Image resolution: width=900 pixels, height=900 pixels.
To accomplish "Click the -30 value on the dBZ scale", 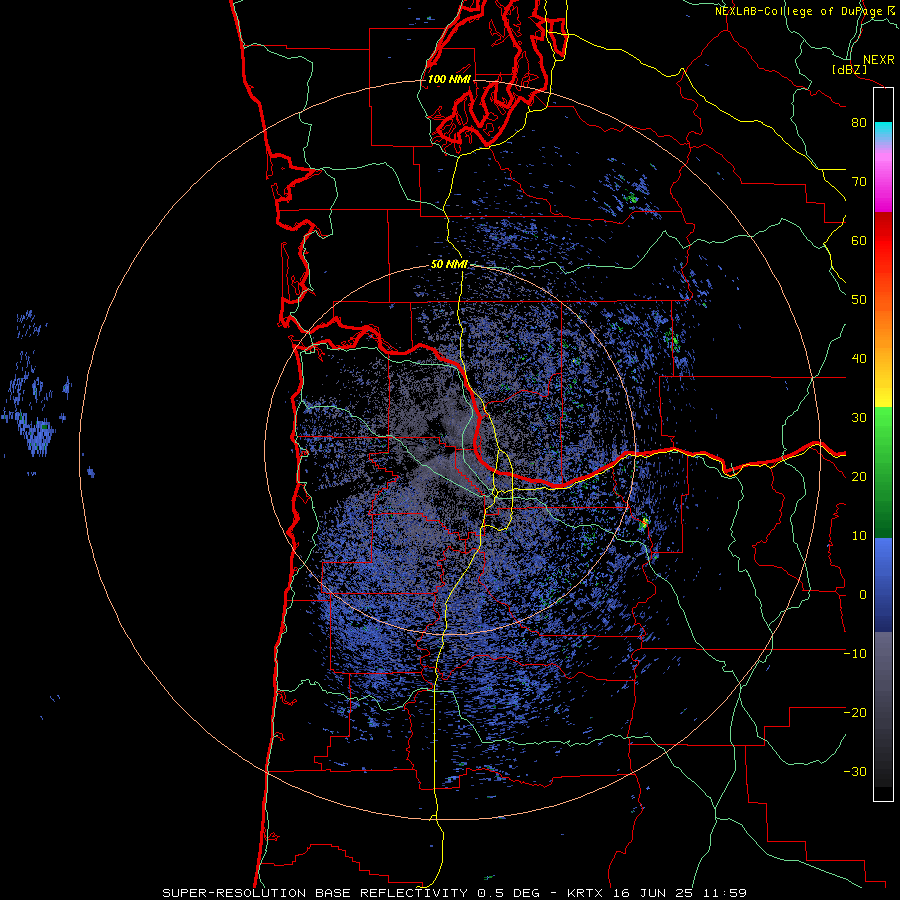I will point(855,771).
